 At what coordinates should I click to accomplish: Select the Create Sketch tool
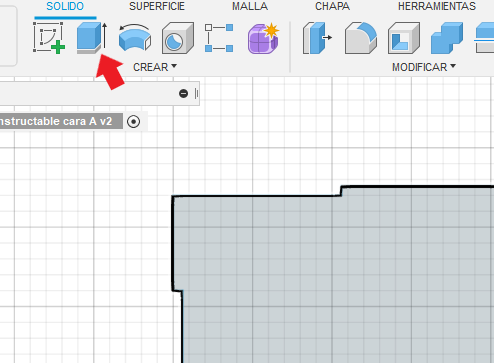pyautogui.click(x=49, y=38)
